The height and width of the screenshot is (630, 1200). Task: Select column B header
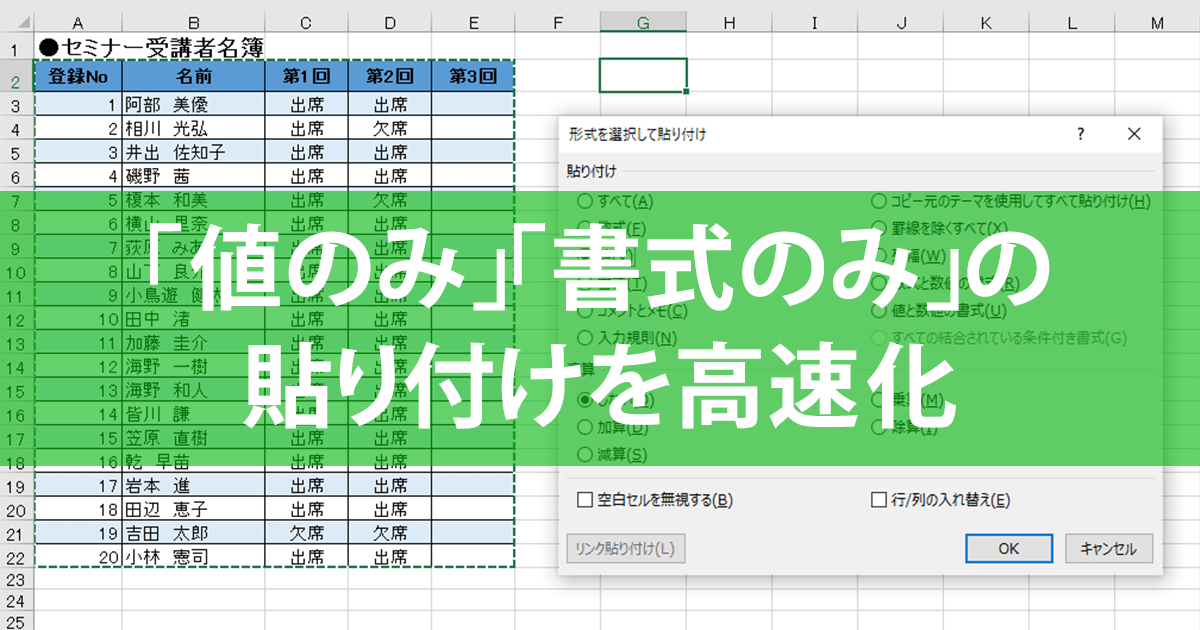point(194,22)
